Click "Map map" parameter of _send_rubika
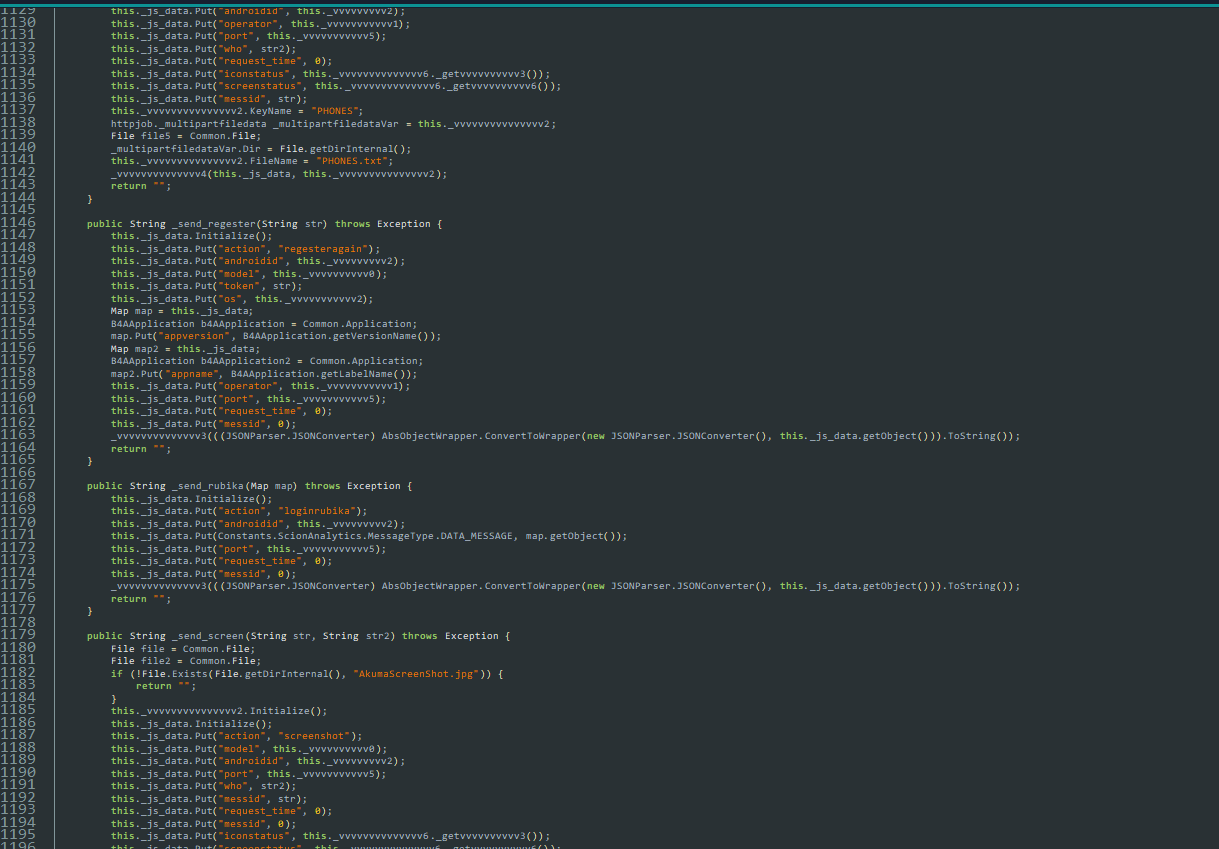 pyautogui.click(x=275, y=486)
